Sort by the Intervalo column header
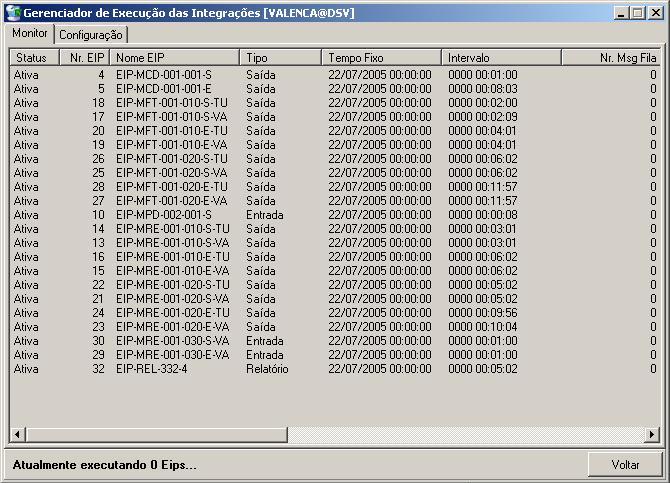 pyautogui.click(x=500, y=58)
